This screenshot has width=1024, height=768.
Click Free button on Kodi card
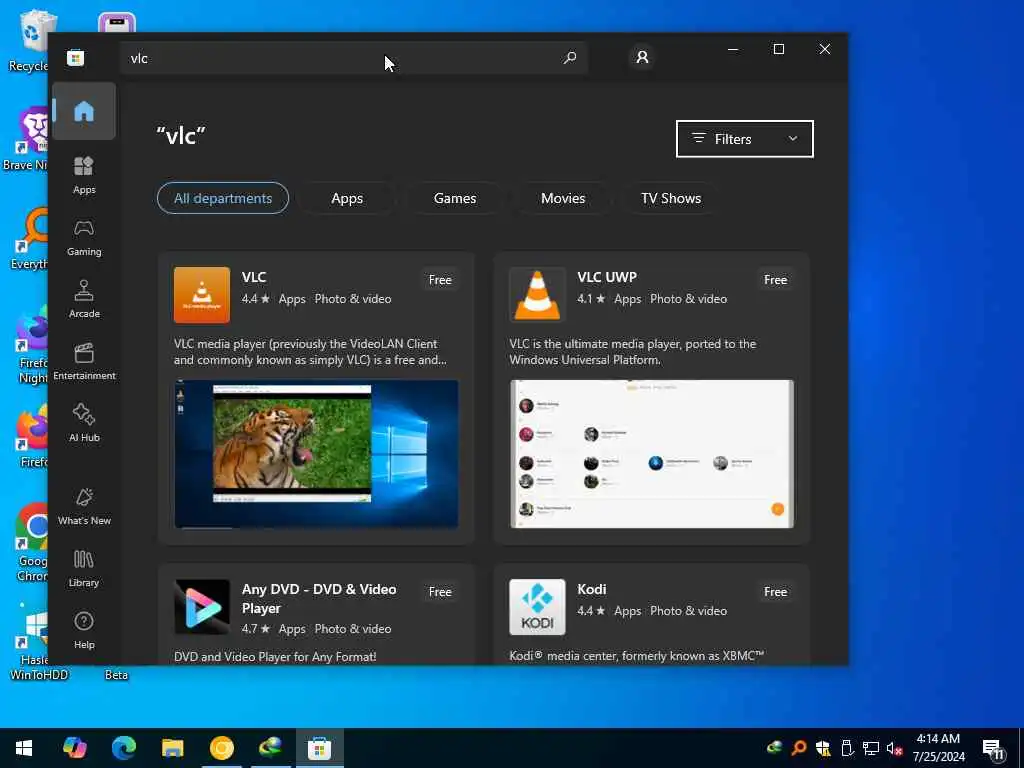click(775, 592)
